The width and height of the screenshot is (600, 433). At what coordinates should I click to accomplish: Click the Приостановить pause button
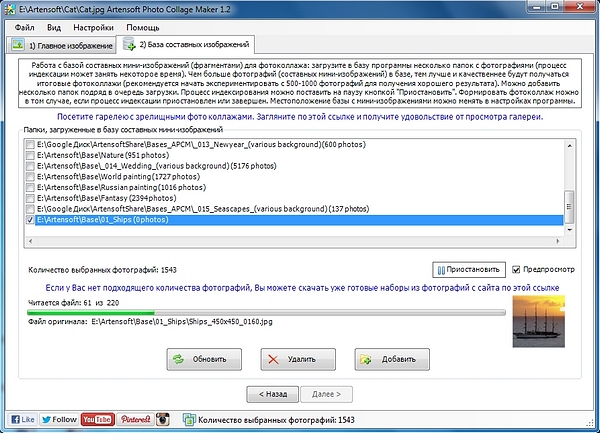point(469,270)
